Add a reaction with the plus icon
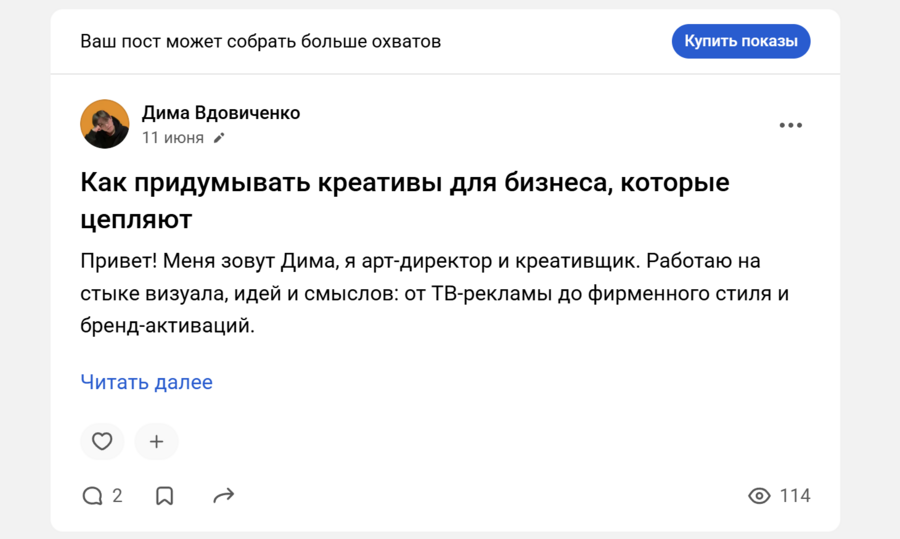 (156, 441)
